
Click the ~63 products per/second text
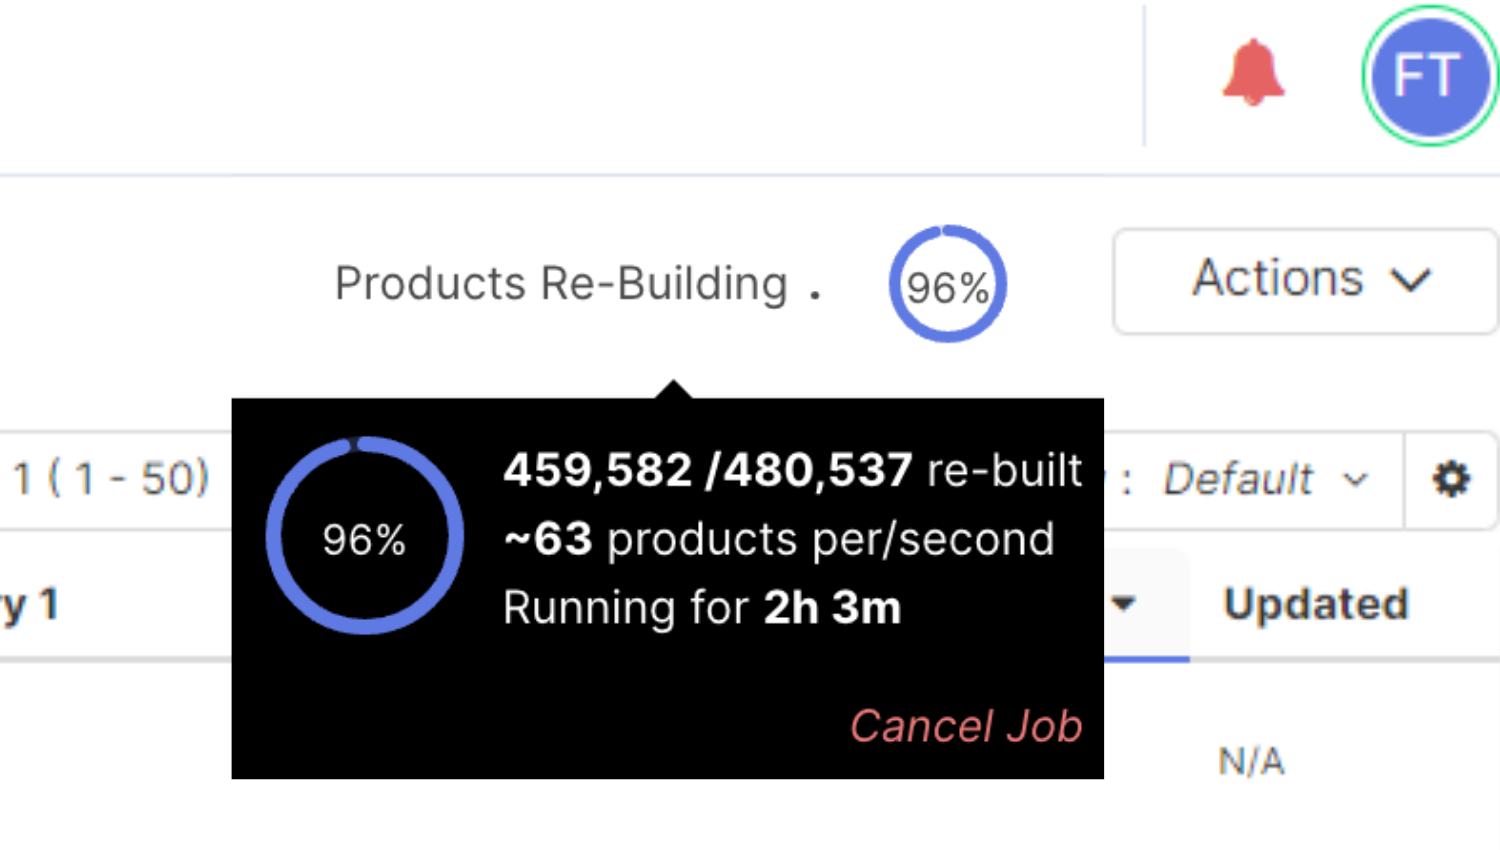(779, 539)
